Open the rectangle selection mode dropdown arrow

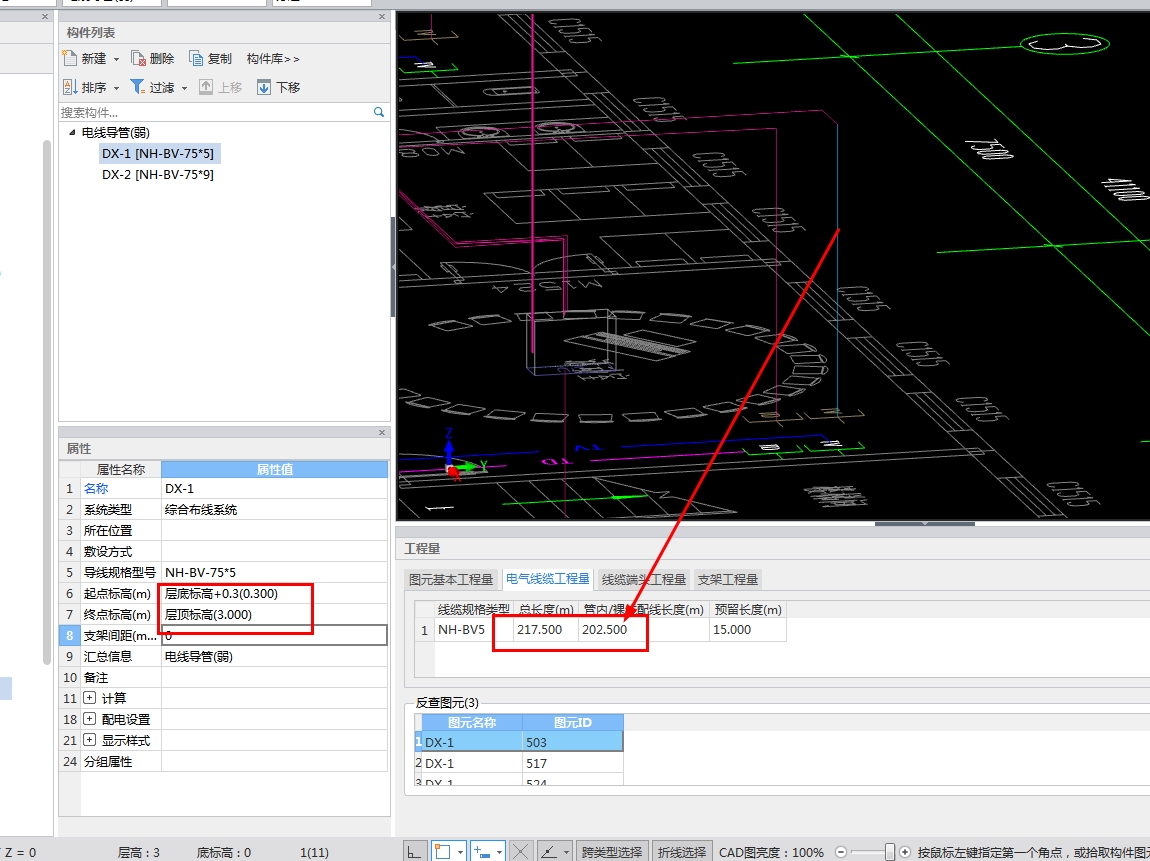[x=460, y=852]
